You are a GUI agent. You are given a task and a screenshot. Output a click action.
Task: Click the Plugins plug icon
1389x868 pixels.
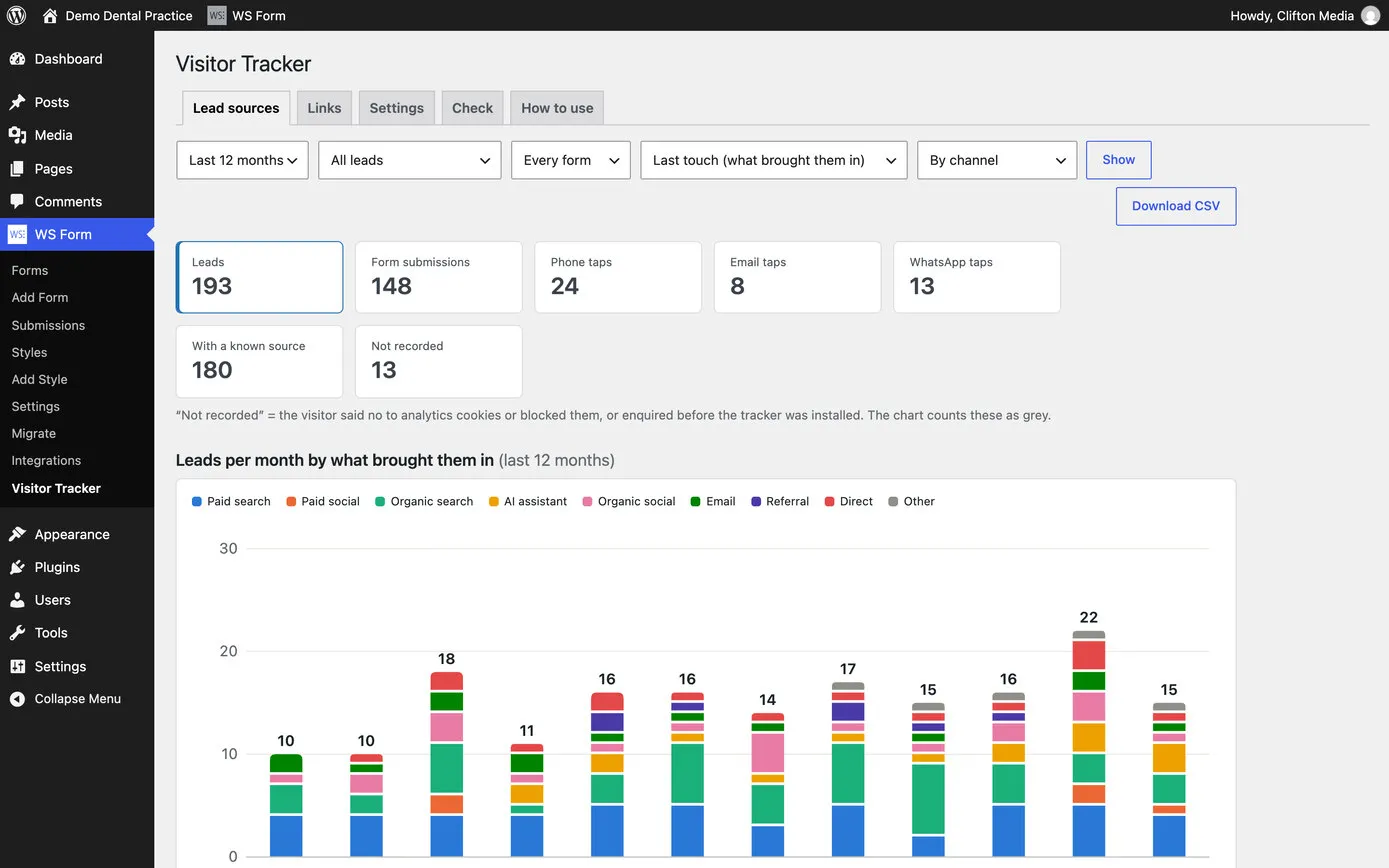point(17,567)
